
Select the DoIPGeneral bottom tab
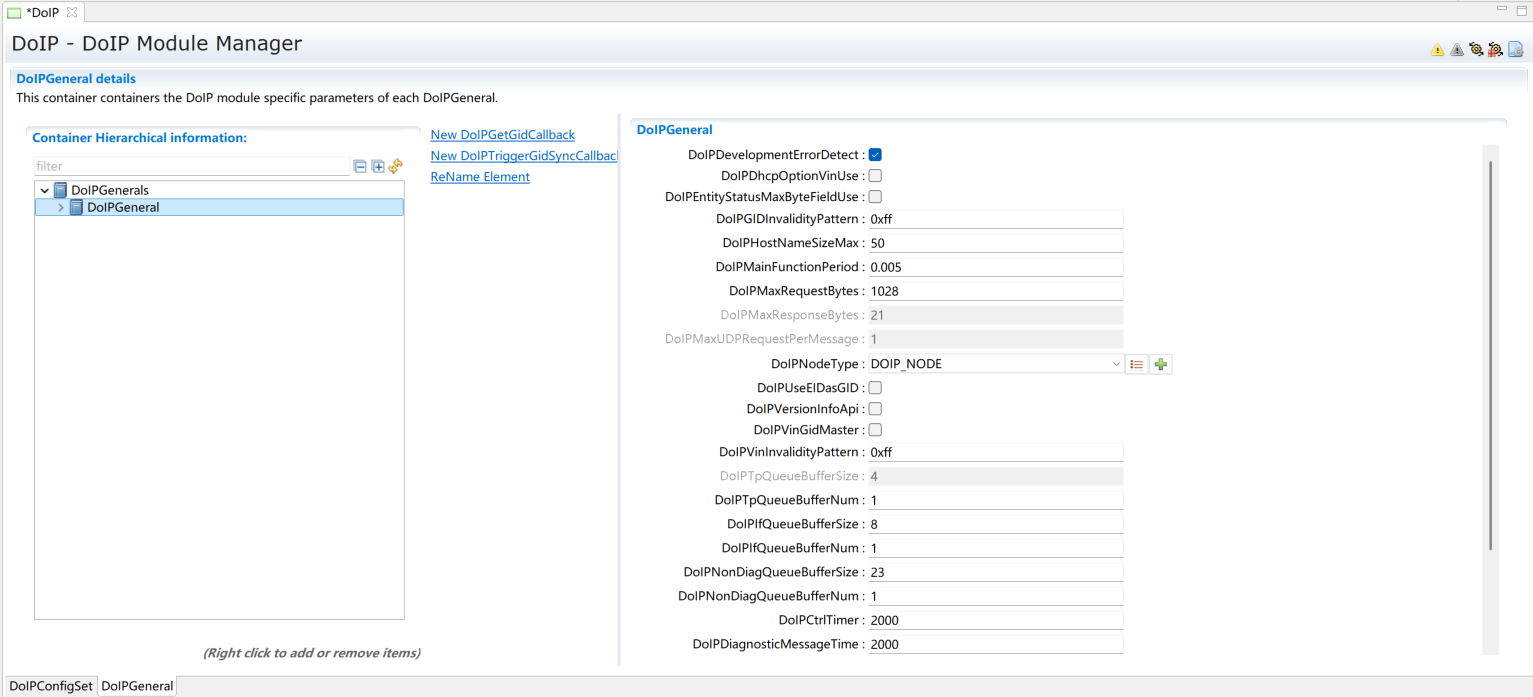click(x=137, y=686)
